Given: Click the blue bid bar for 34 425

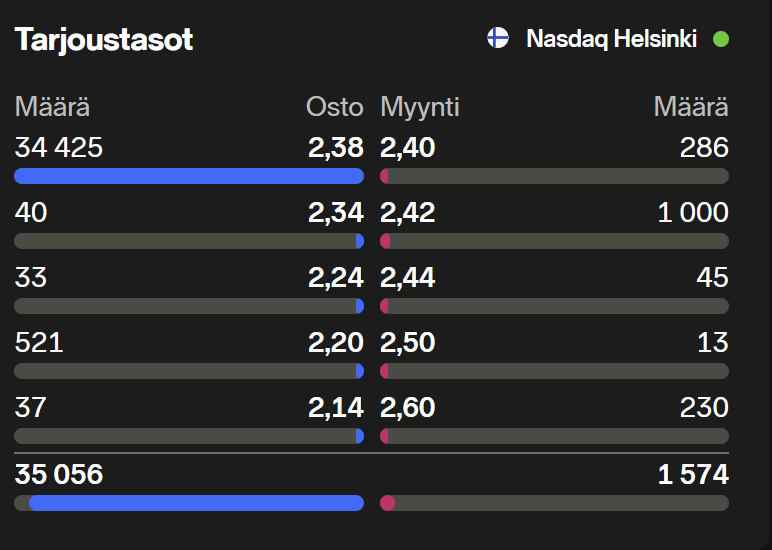Looking at the screenshot, I should coord(189,176).
